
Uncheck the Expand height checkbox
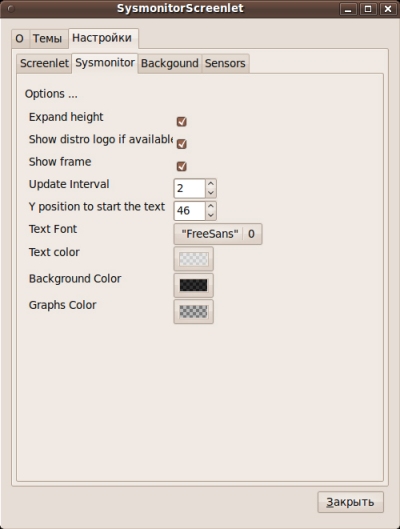(181, 121)
